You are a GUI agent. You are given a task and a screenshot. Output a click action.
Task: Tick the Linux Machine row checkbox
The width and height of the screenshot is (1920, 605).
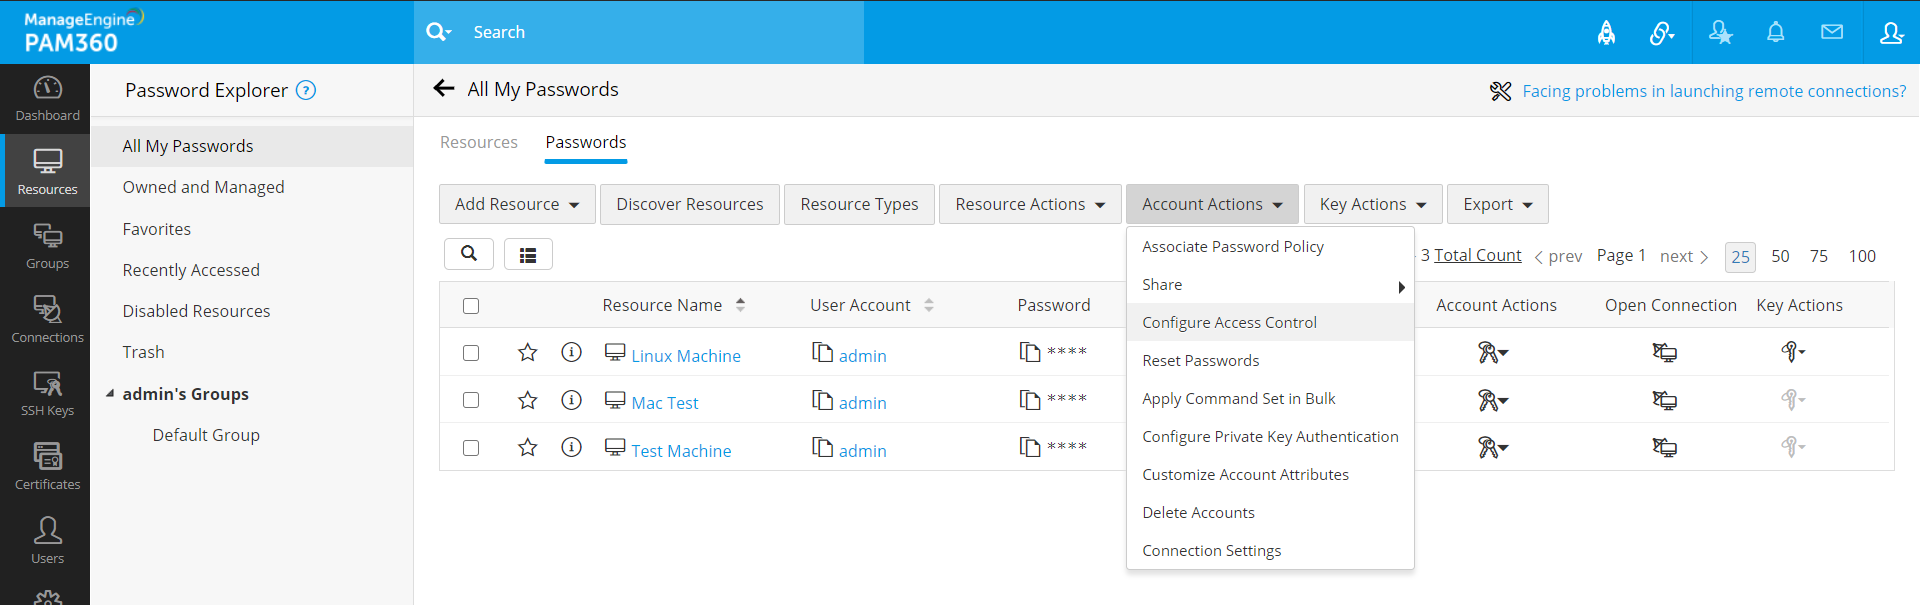pos(471,353)
